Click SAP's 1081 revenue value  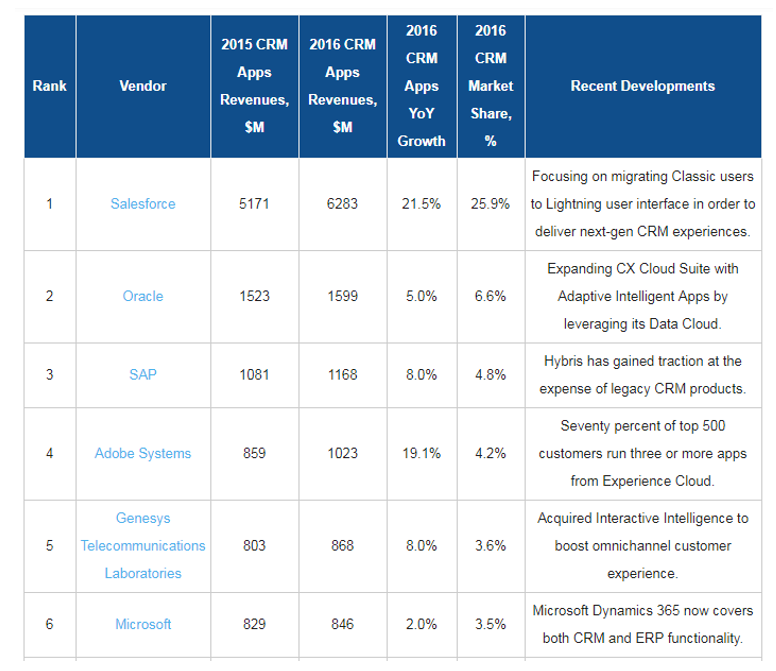pos(254,375)
